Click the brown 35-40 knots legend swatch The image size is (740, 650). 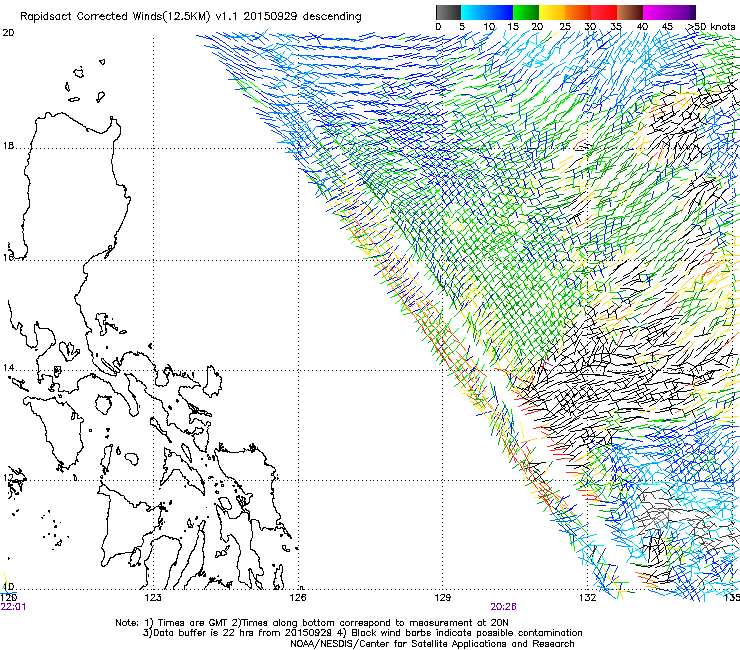click(x=630, y=12)
